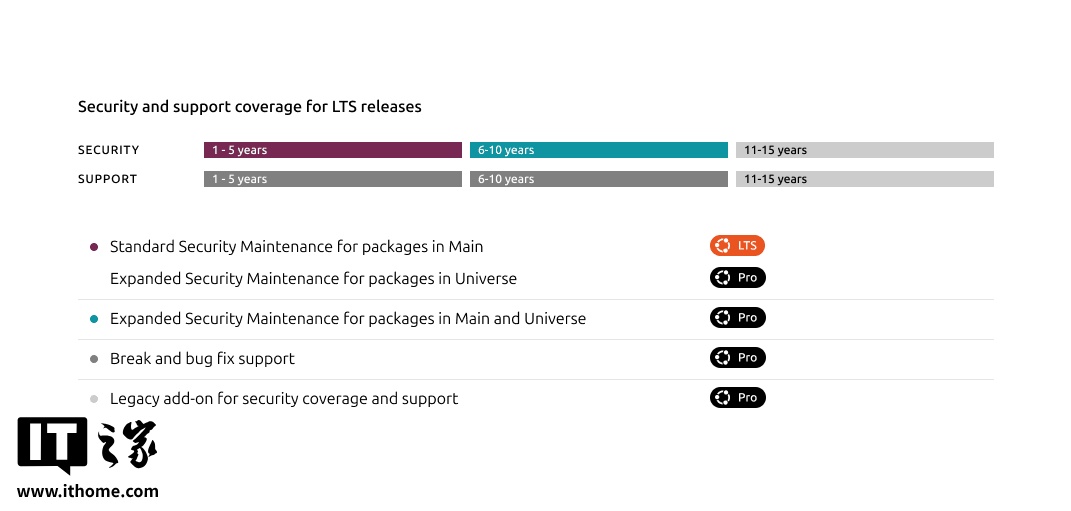The height and width of the screenshot is (511, 1071).
Task: Click Pro badge for break and bug fix
Action: [x=737, y=358]
